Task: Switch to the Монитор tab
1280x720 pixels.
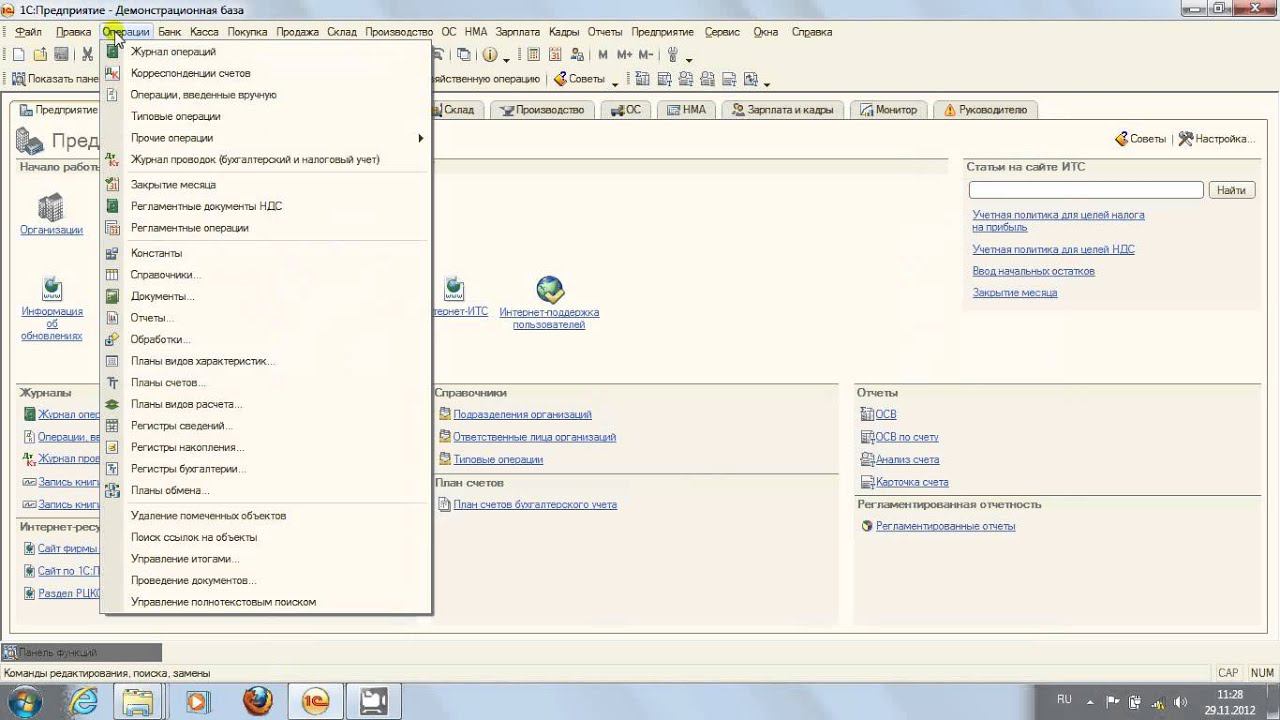Action: pyautogui.click(x=890, y=110)
